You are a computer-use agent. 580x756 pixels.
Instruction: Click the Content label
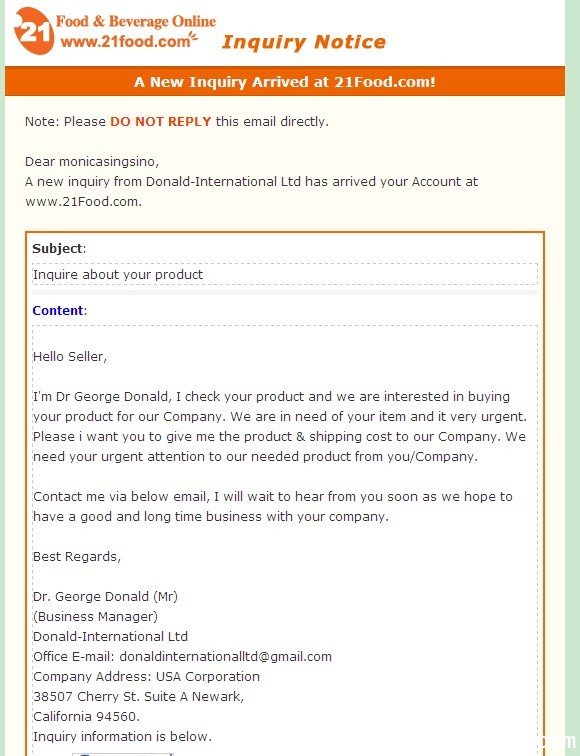[59, 310]
